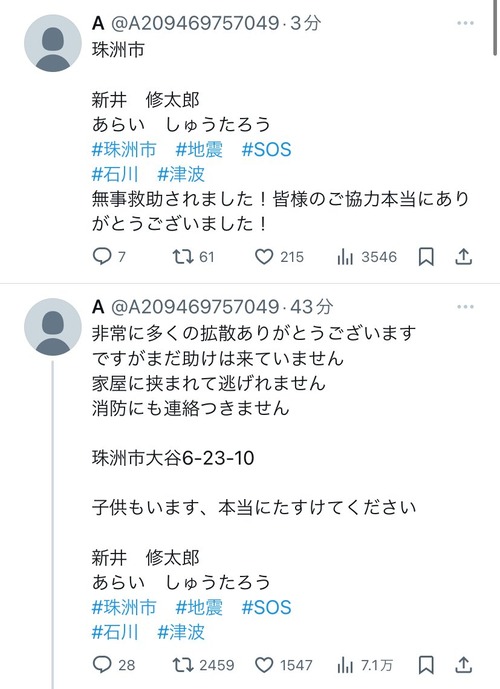Reply to the tweet with 28 replies

click(102, 664)
